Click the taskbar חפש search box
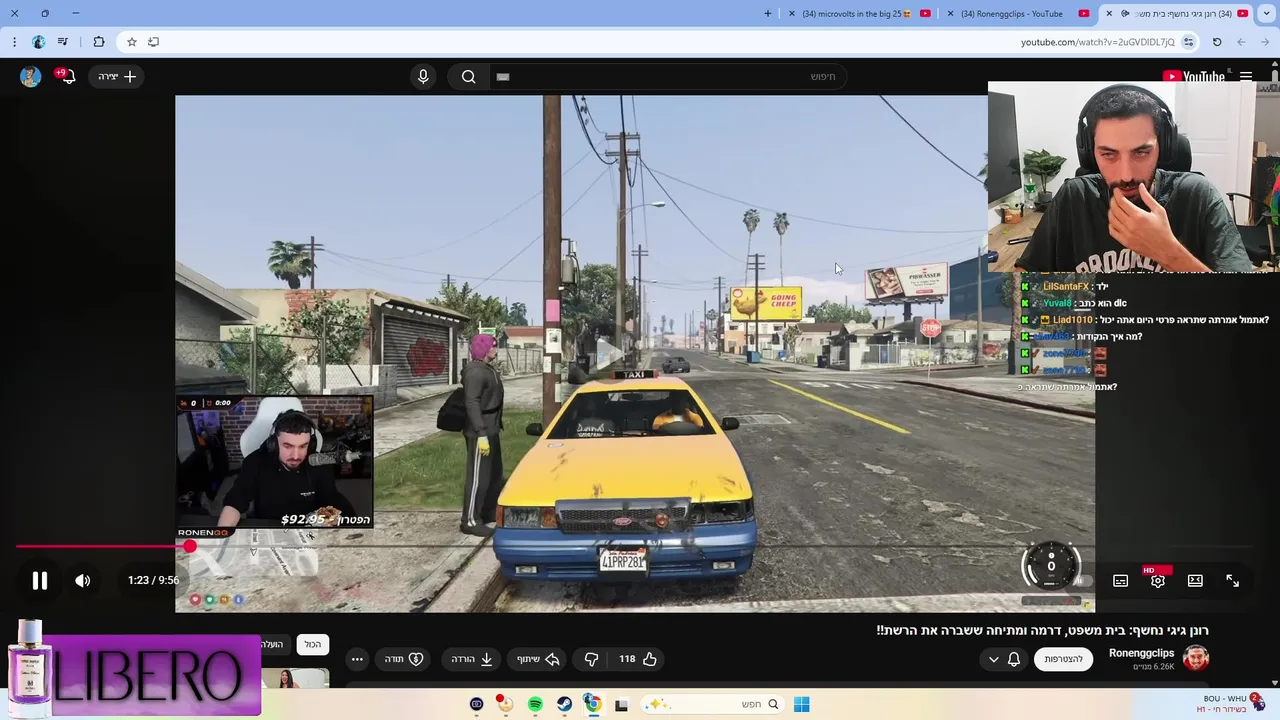 (x=712, y=704)
